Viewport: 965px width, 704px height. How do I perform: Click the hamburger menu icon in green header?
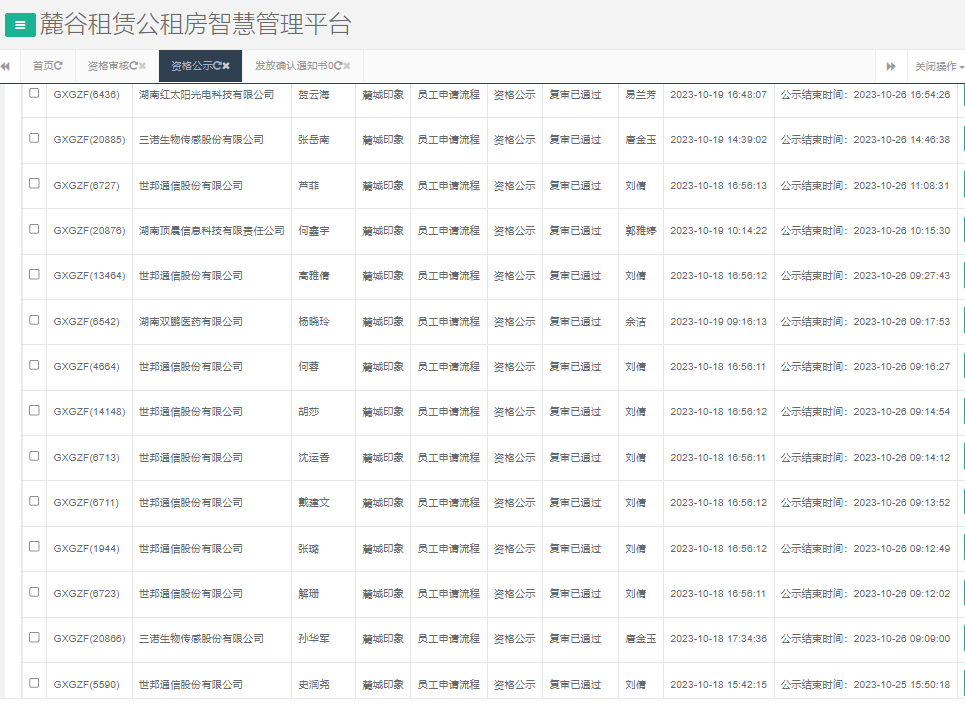pos(19,25)
